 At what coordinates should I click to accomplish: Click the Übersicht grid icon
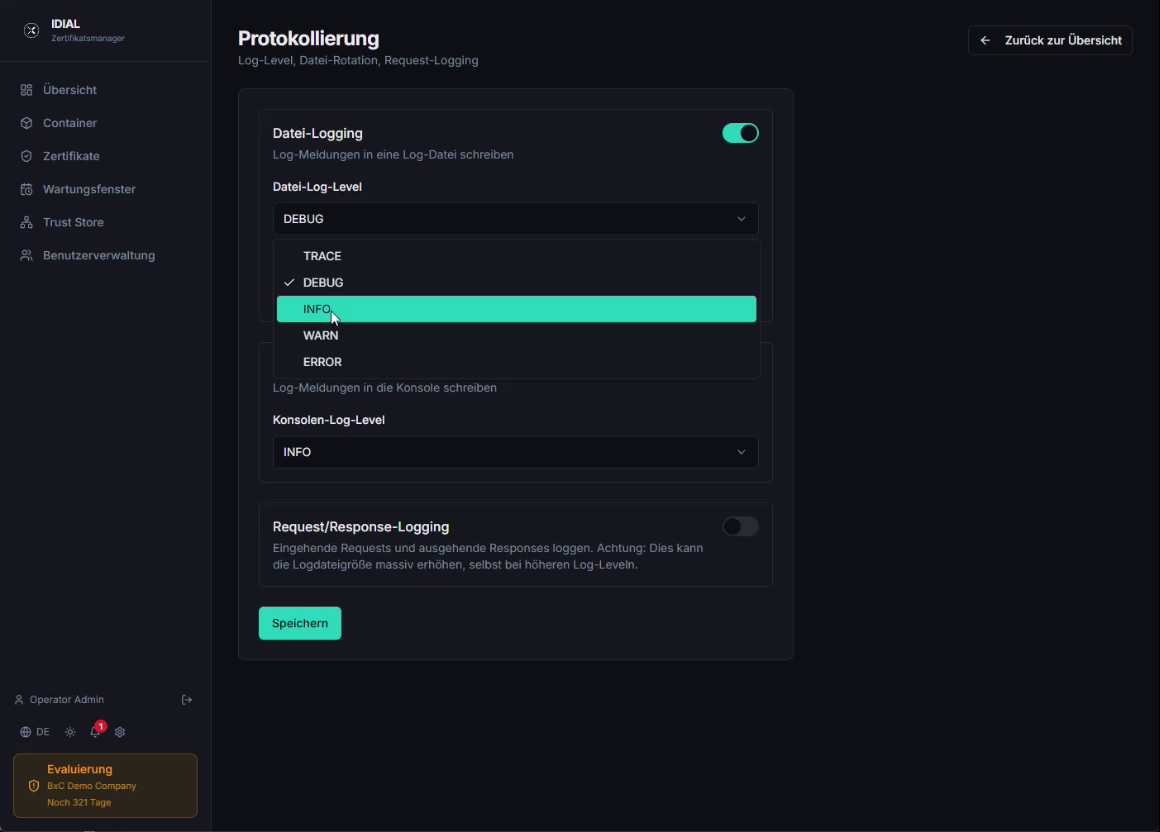coord(27,89)
